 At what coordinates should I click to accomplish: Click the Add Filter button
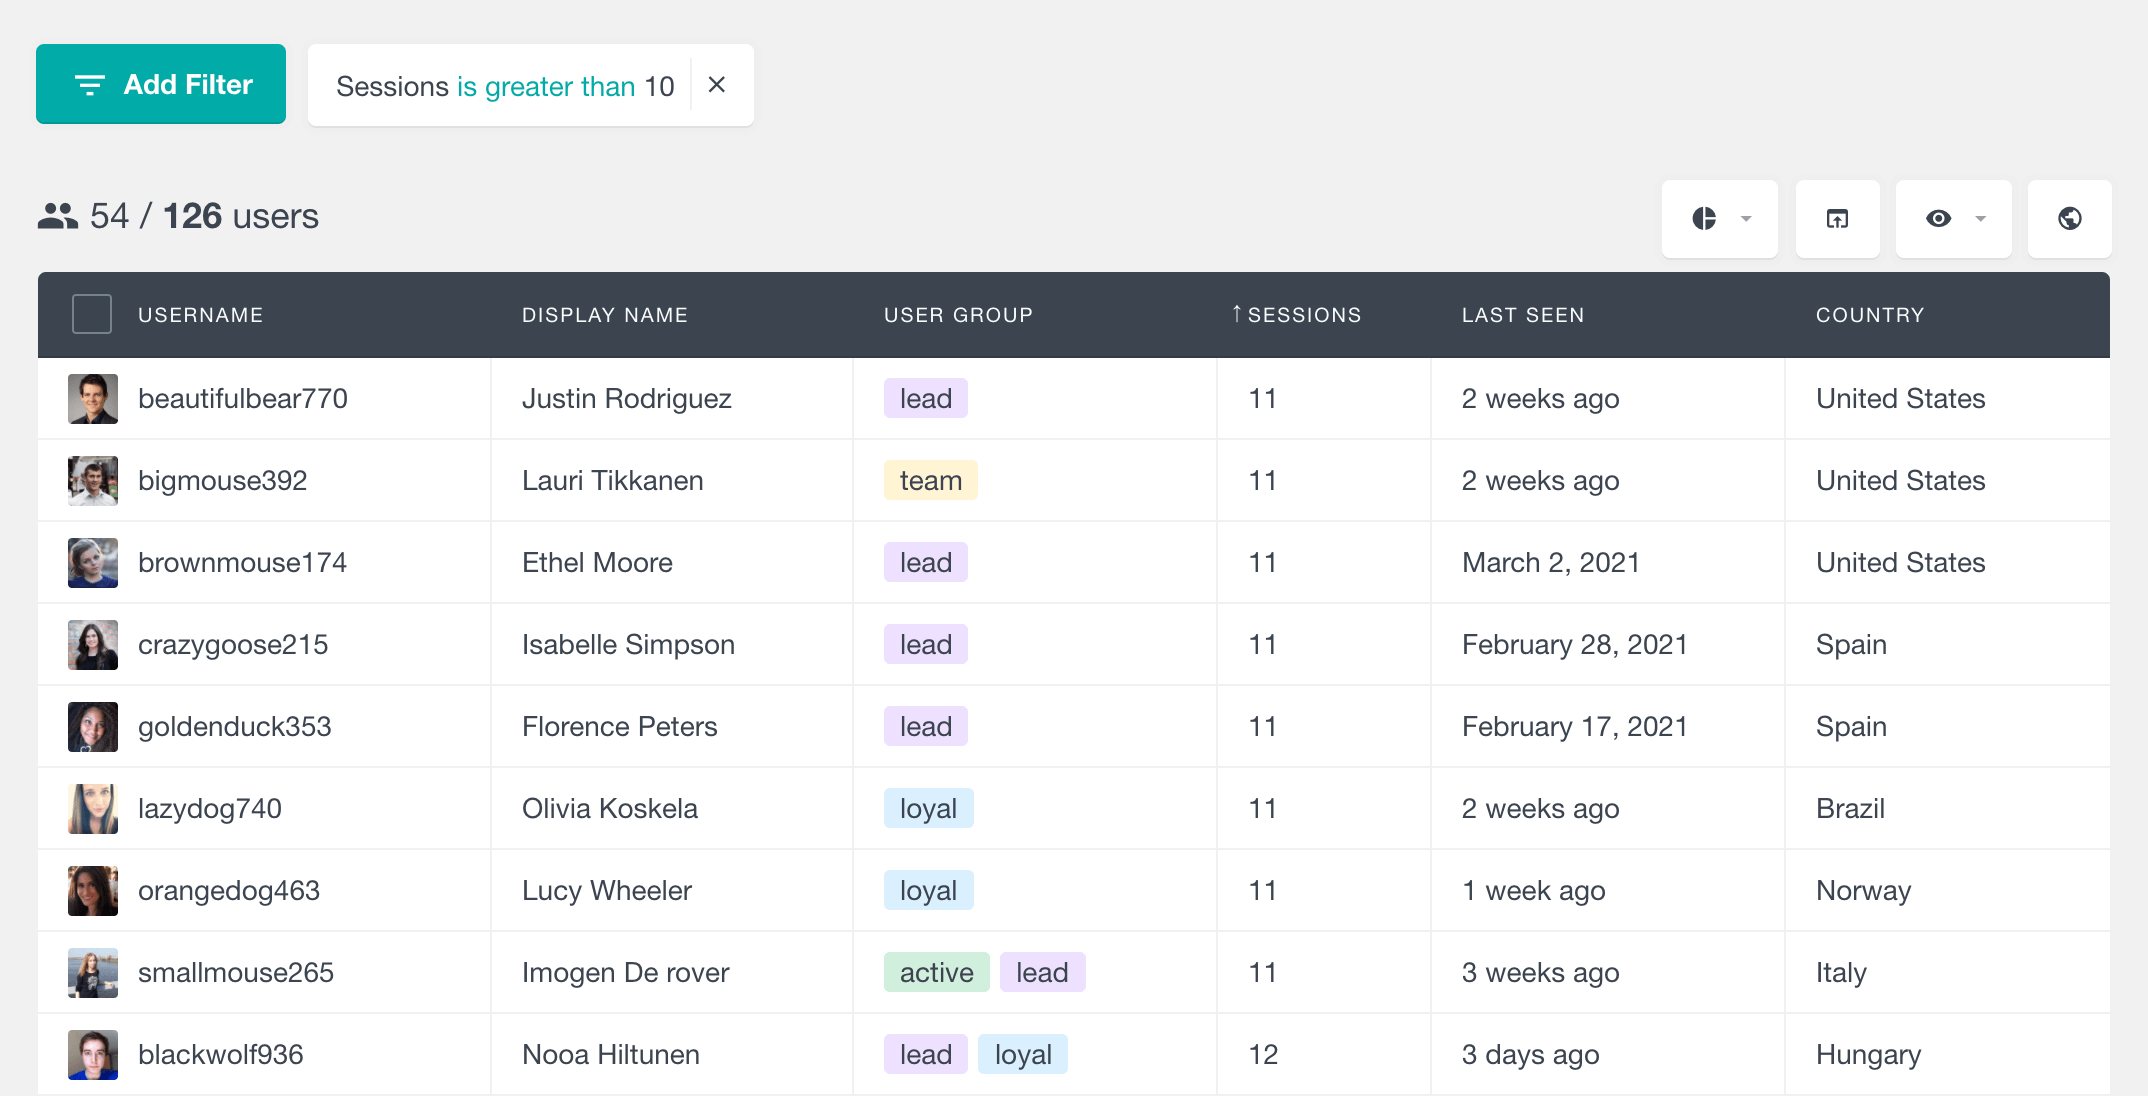click(x=161, y=84)
